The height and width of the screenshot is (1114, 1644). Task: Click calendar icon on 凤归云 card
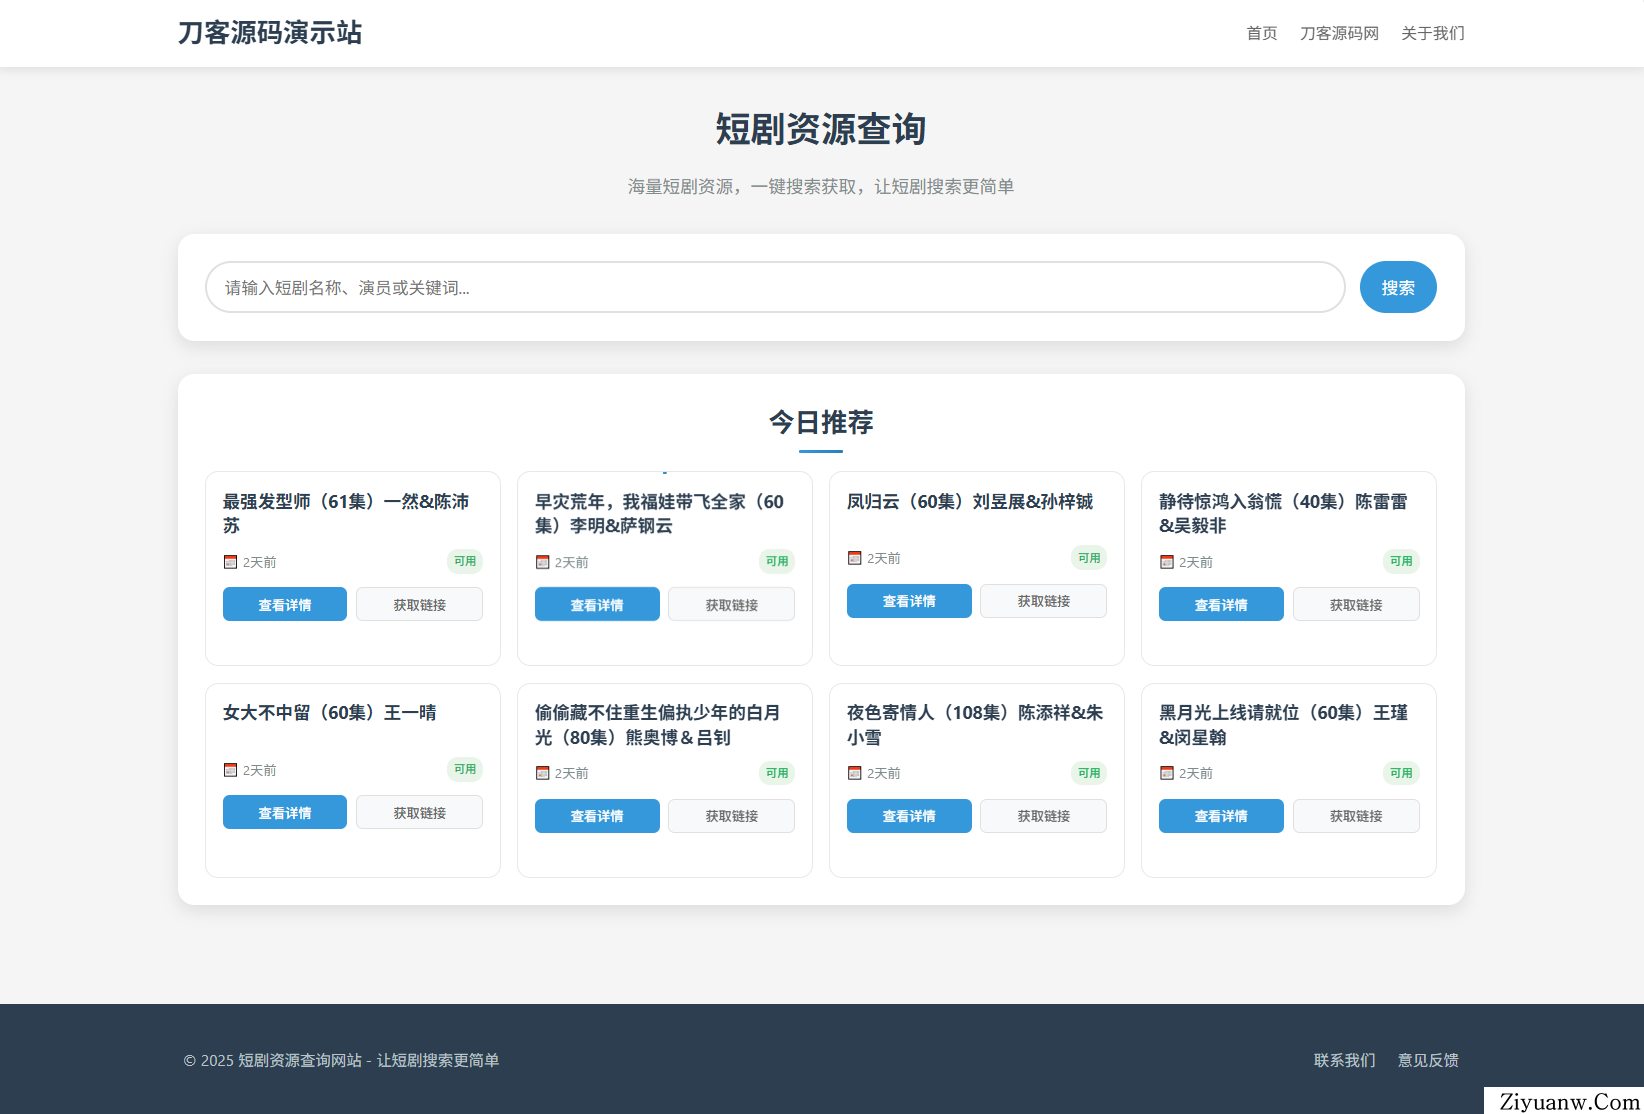pos(854,558)
